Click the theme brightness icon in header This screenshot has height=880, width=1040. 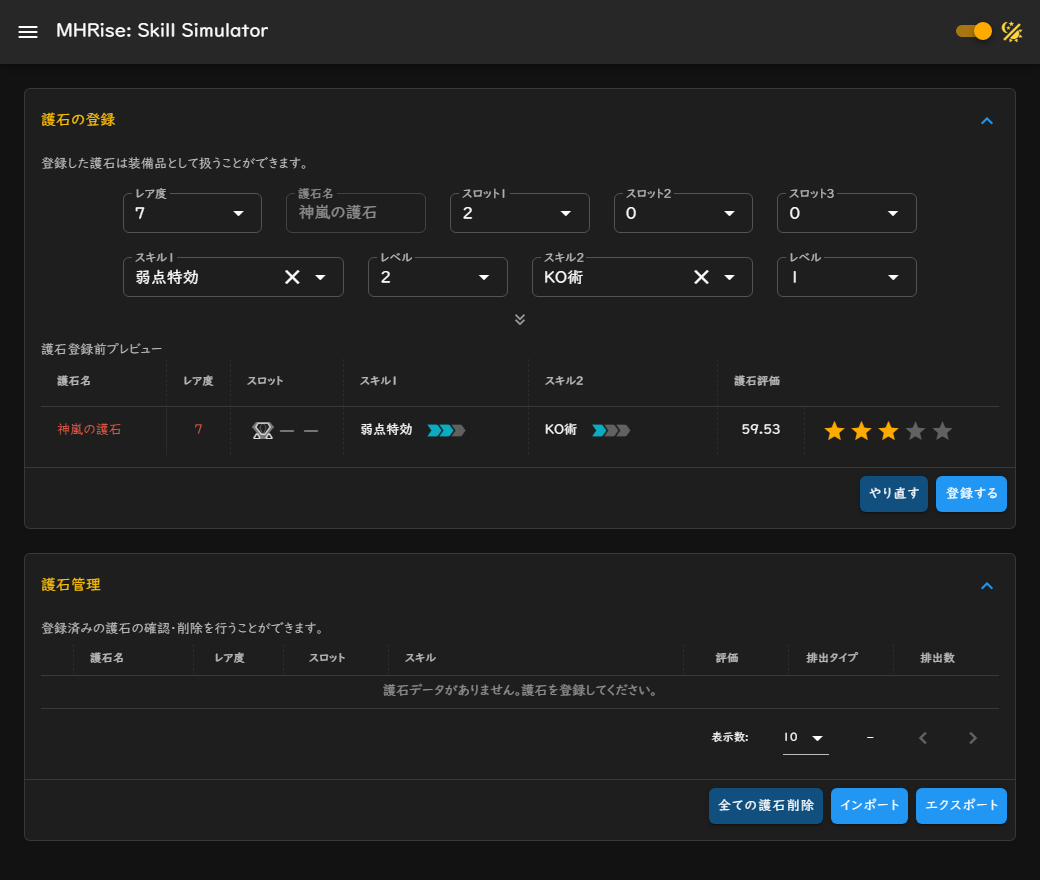pos(1012,32)
